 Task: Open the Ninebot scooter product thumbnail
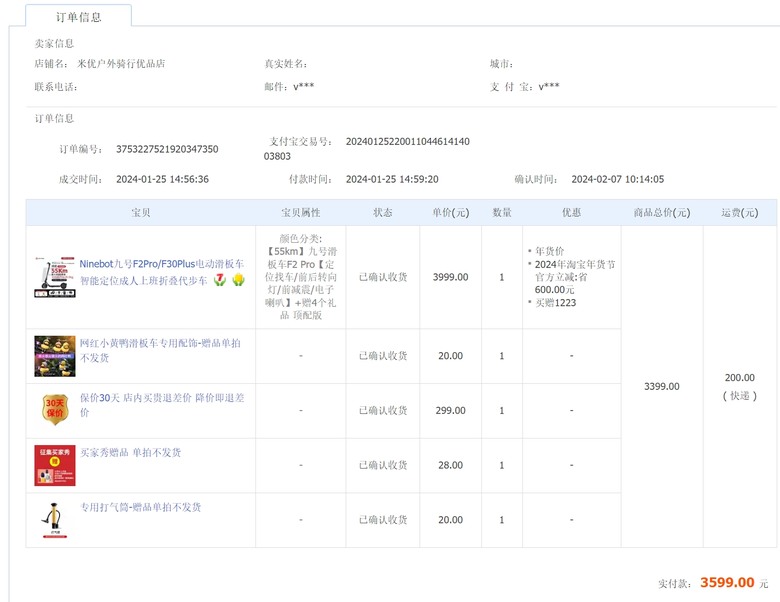(55, 277)
